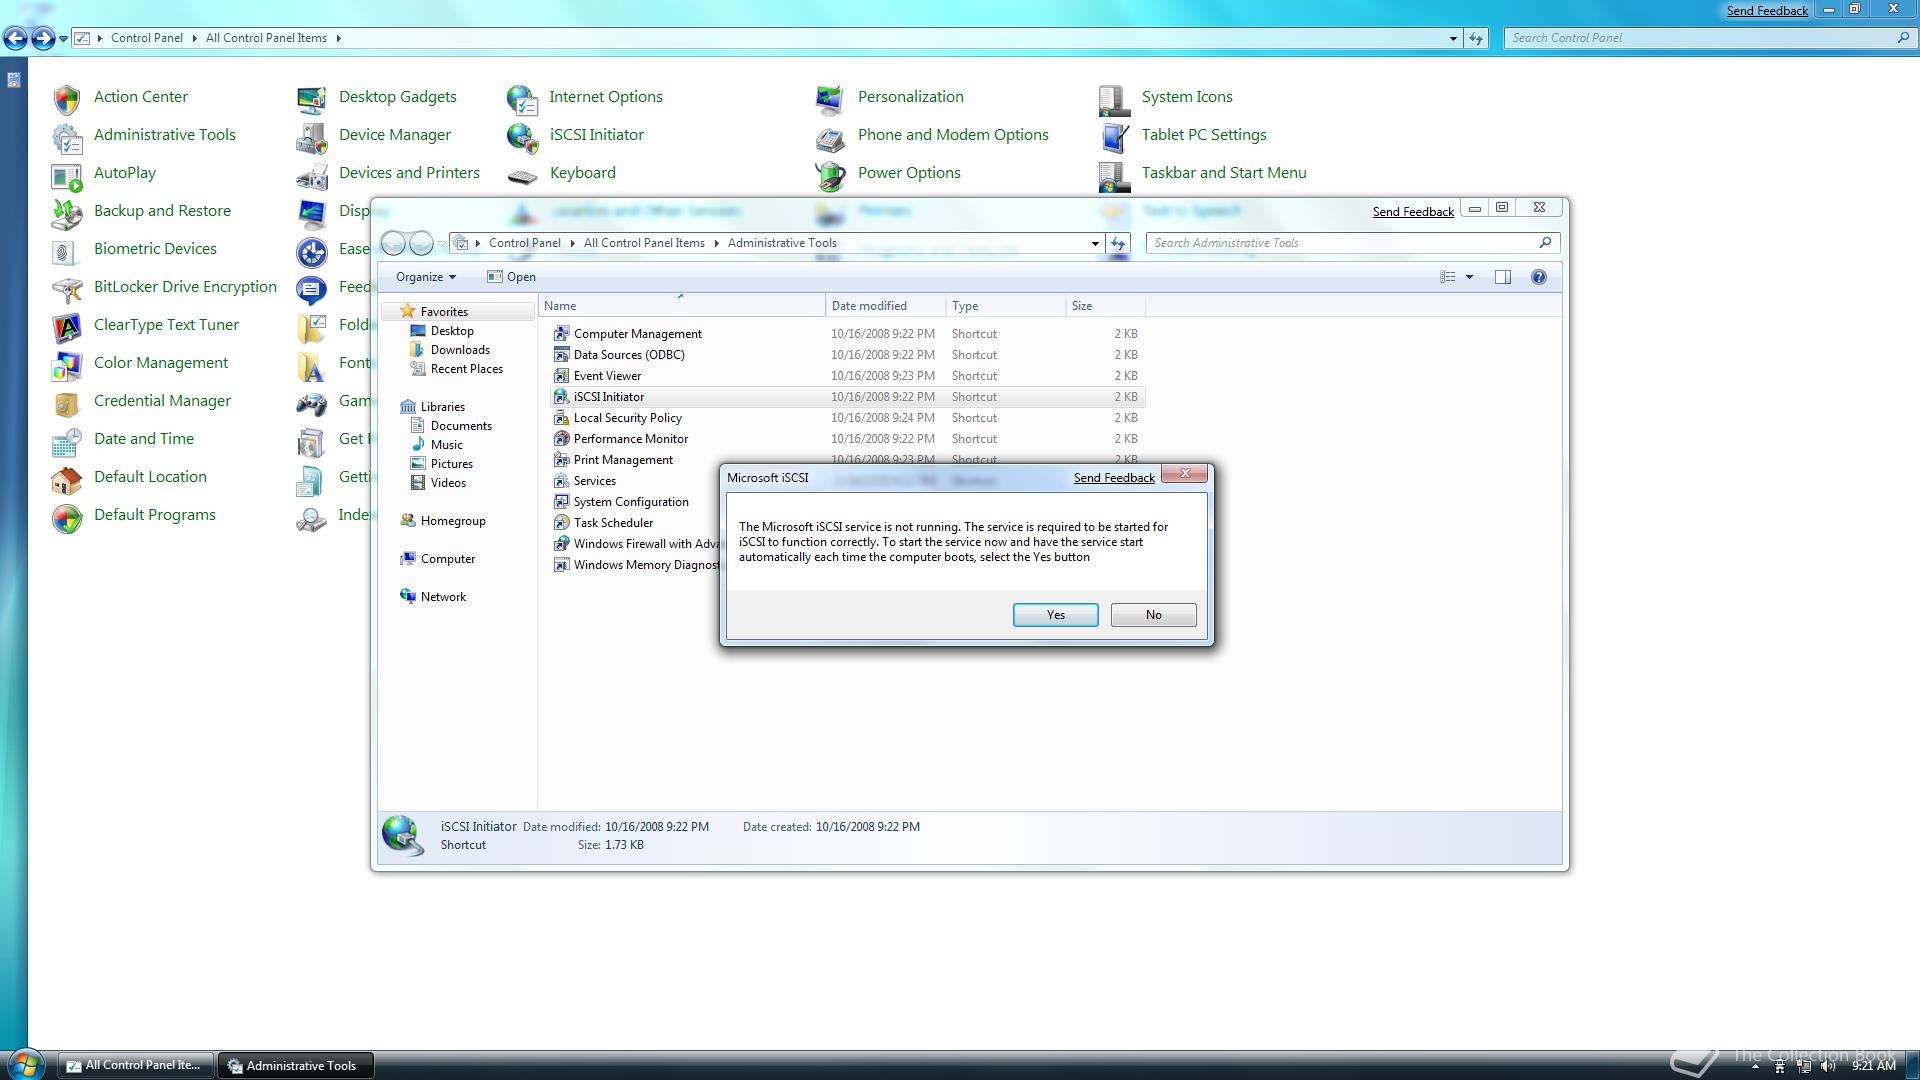
Task: Open the Personalization icon
Action: (830, 98)
